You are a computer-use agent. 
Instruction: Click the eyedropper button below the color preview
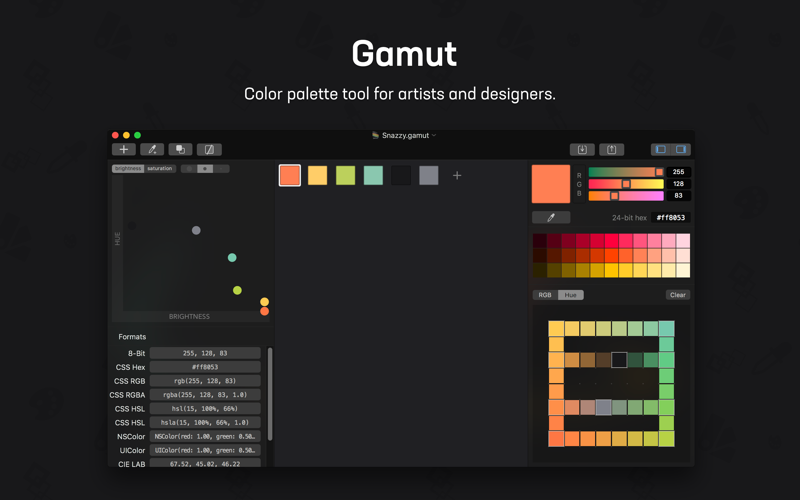[551, 217]
